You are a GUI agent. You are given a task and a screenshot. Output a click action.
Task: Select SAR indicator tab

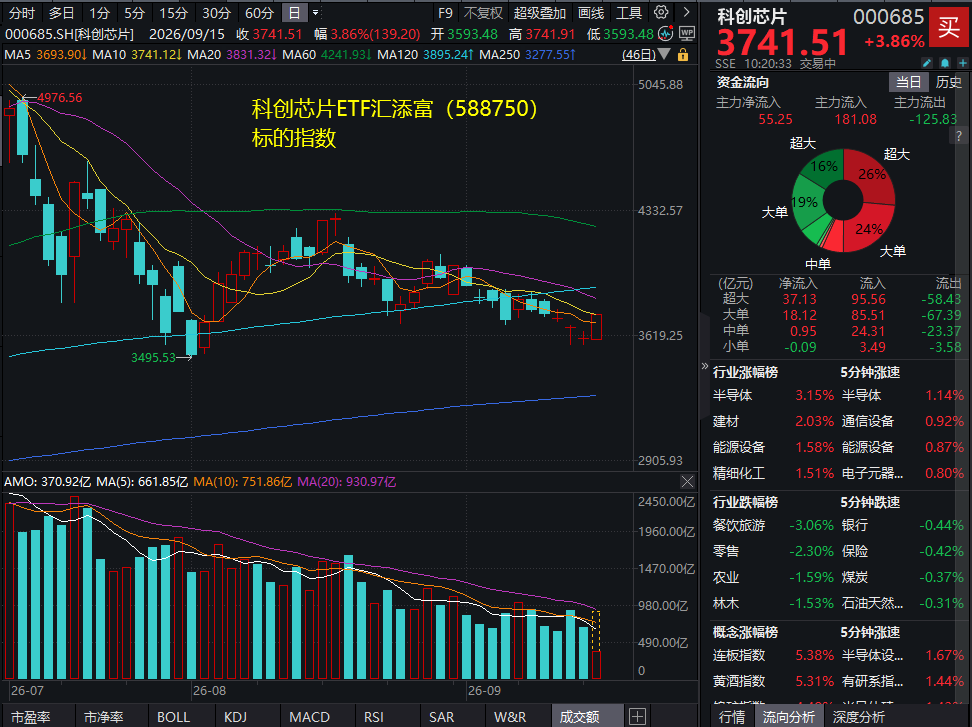(x=441, y=716)
